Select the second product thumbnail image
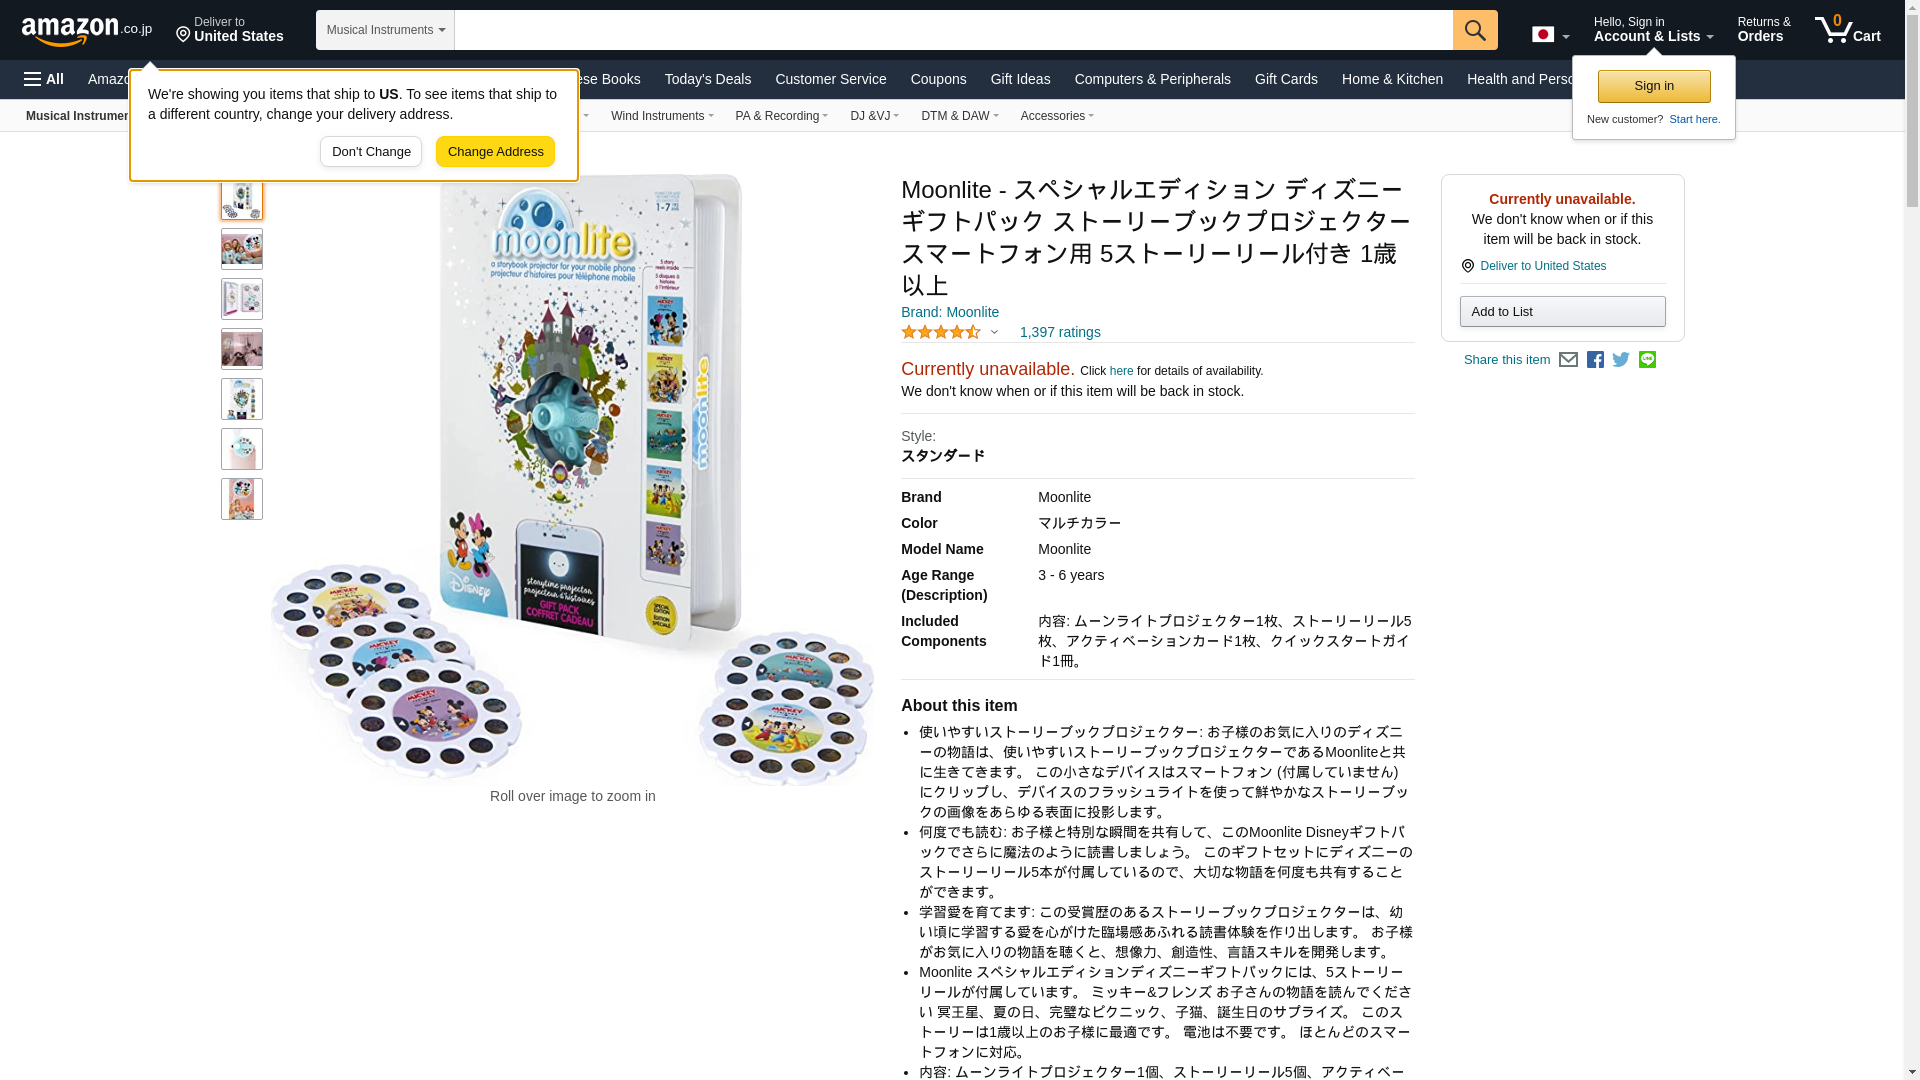The width and height of the screenshot is (1920, 1080). coord(242,249)
